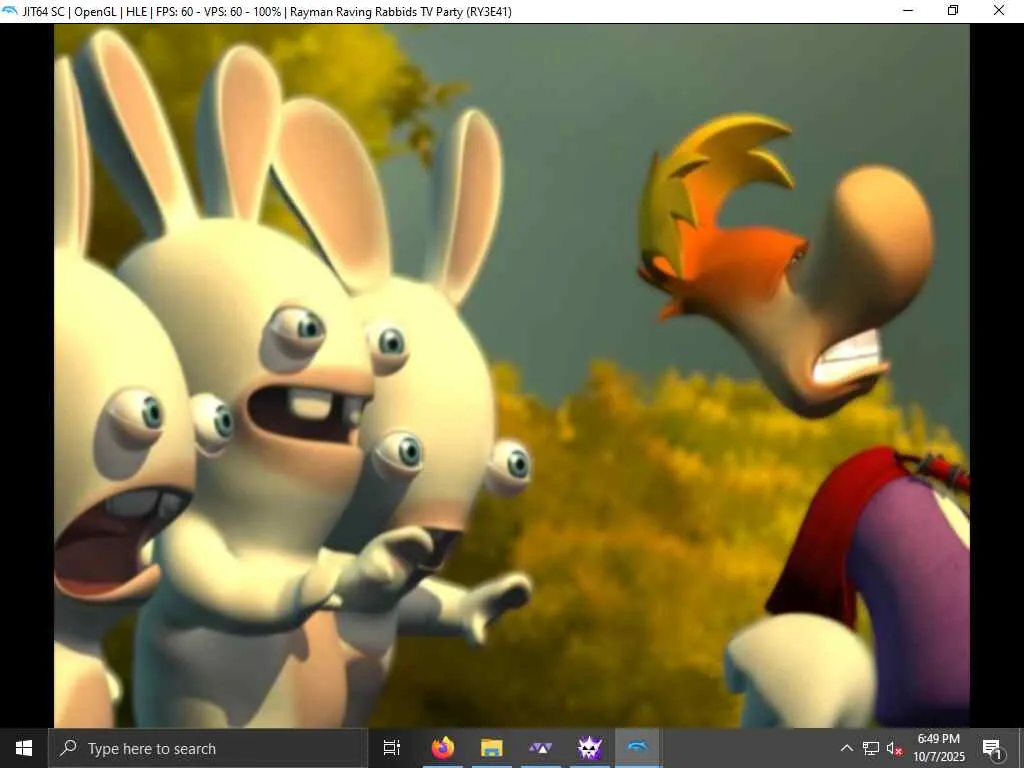Click the muted volume tray icon
1024x768 pixels.
894,748
